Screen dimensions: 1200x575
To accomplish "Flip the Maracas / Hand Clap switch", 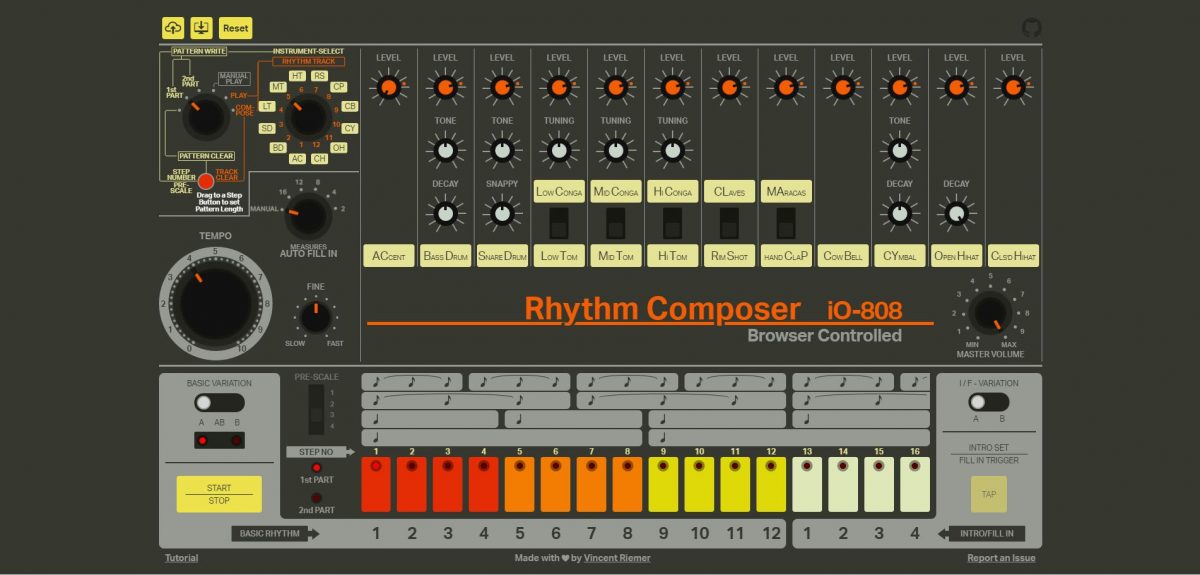I will (x=786, y=222).
